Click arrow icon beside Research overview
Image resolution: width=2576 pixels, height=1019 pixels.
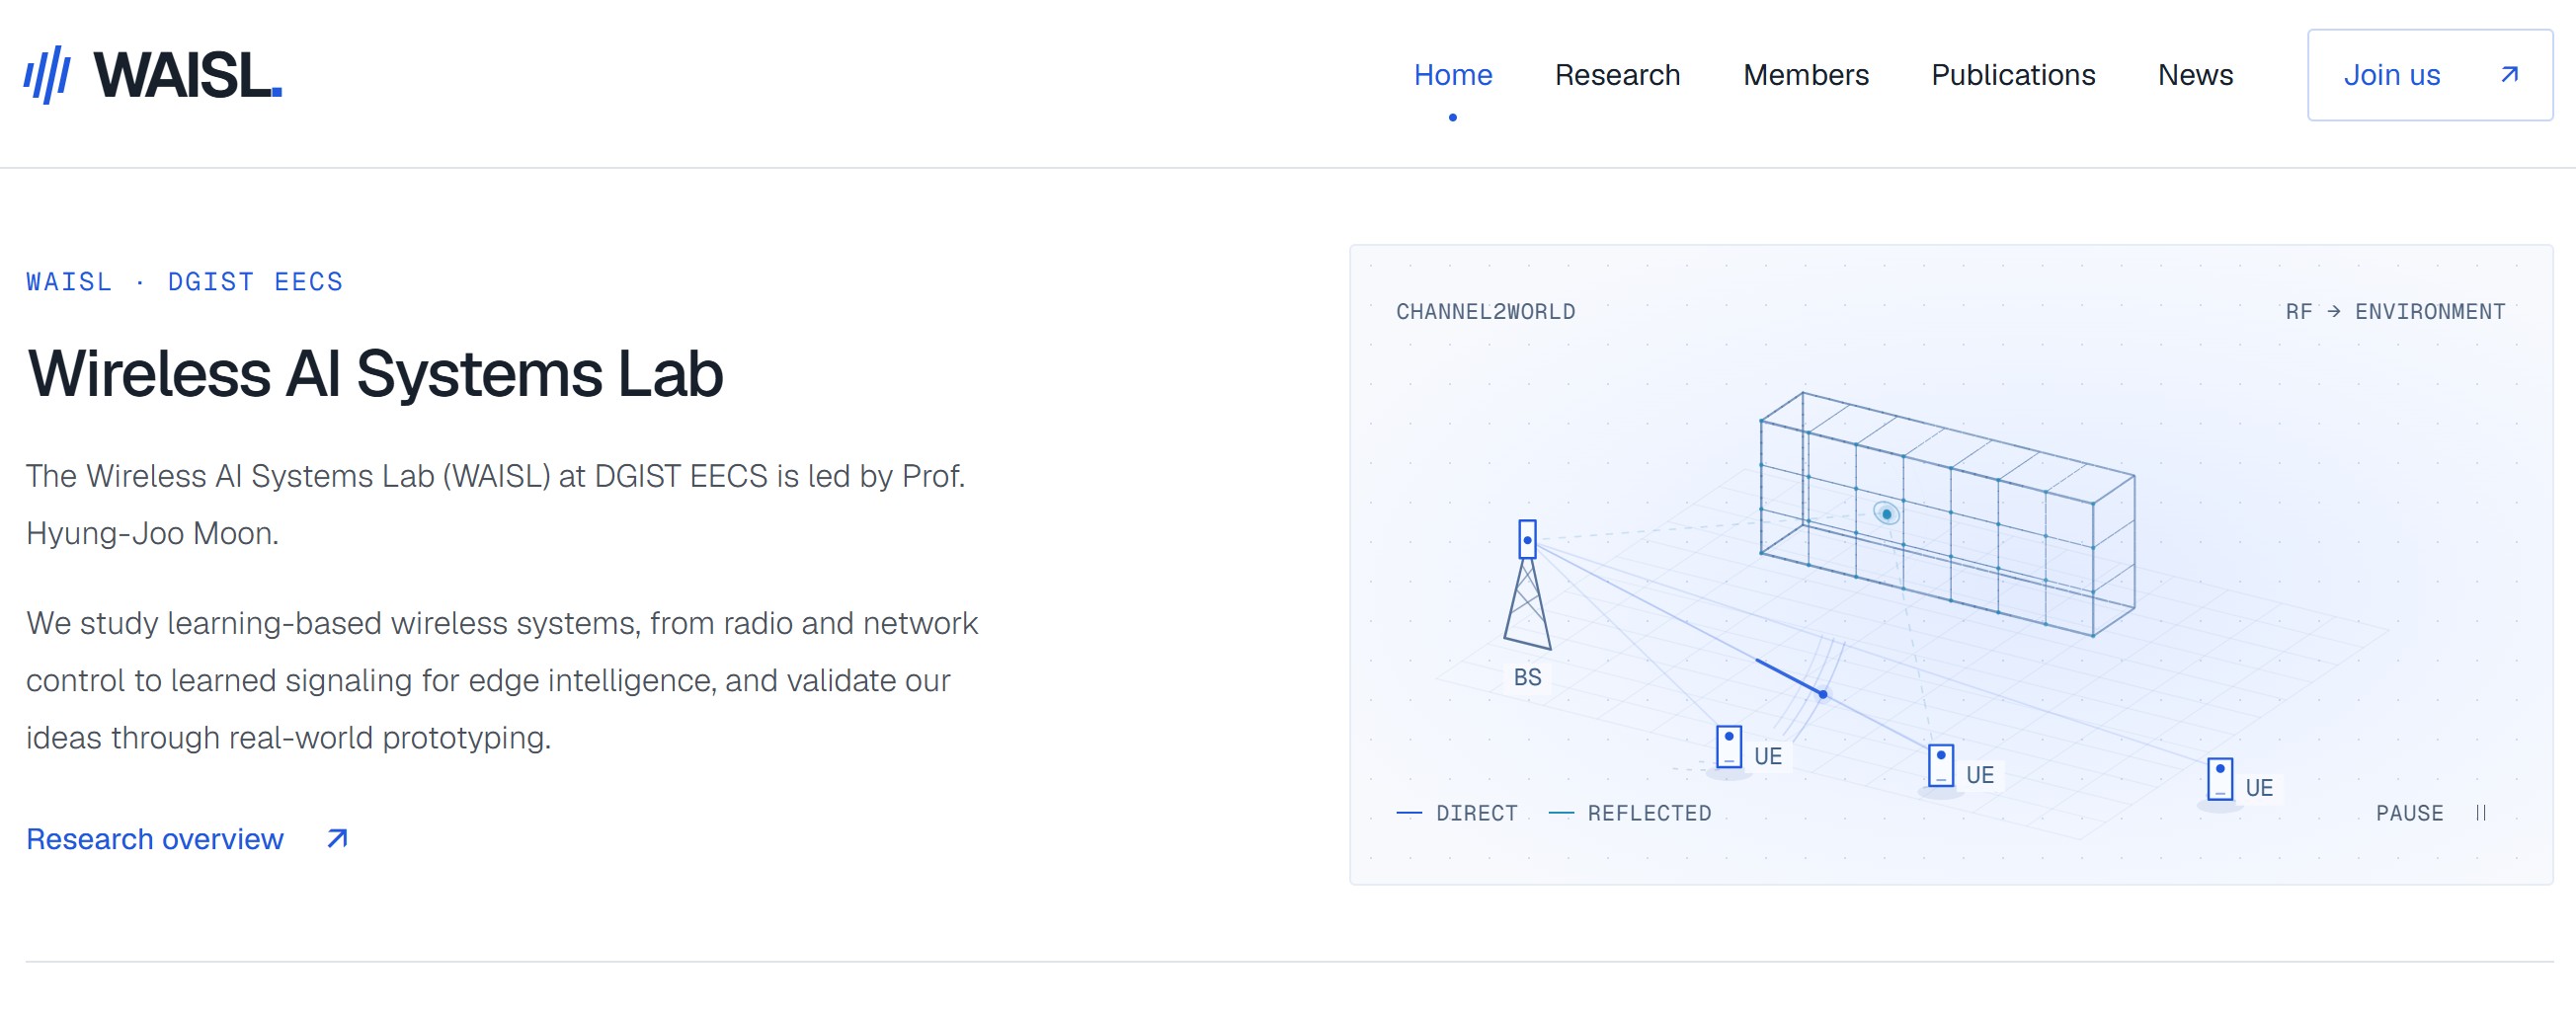[337, 838]
